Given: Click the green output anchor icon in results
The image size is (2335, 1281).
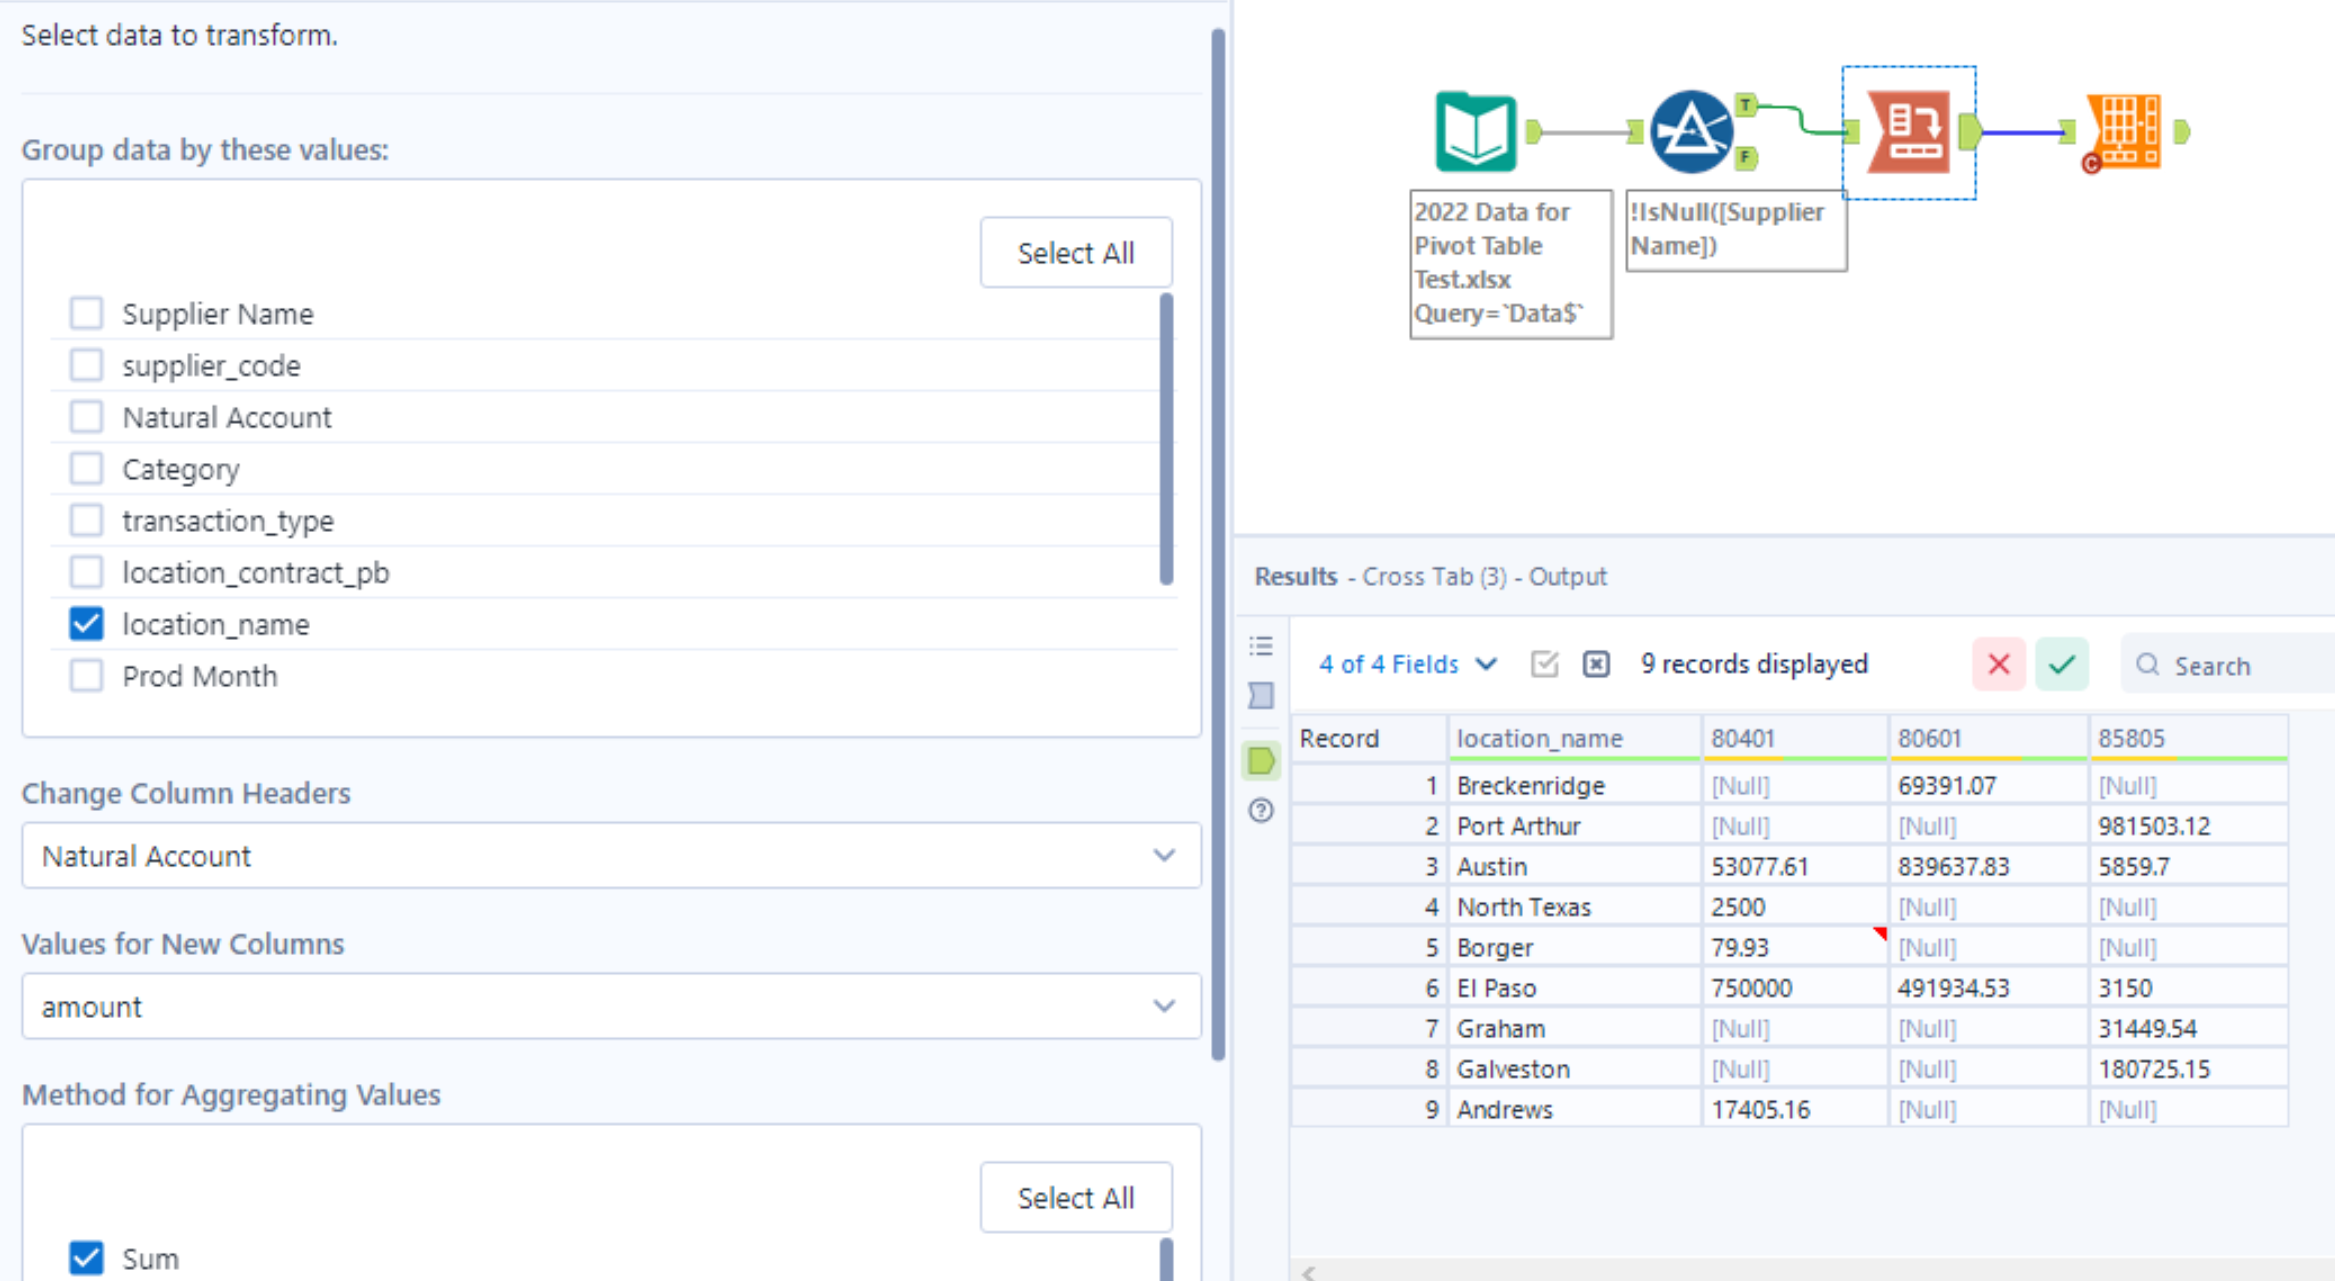Looking at the screenshot, I should pos(1261,761).
